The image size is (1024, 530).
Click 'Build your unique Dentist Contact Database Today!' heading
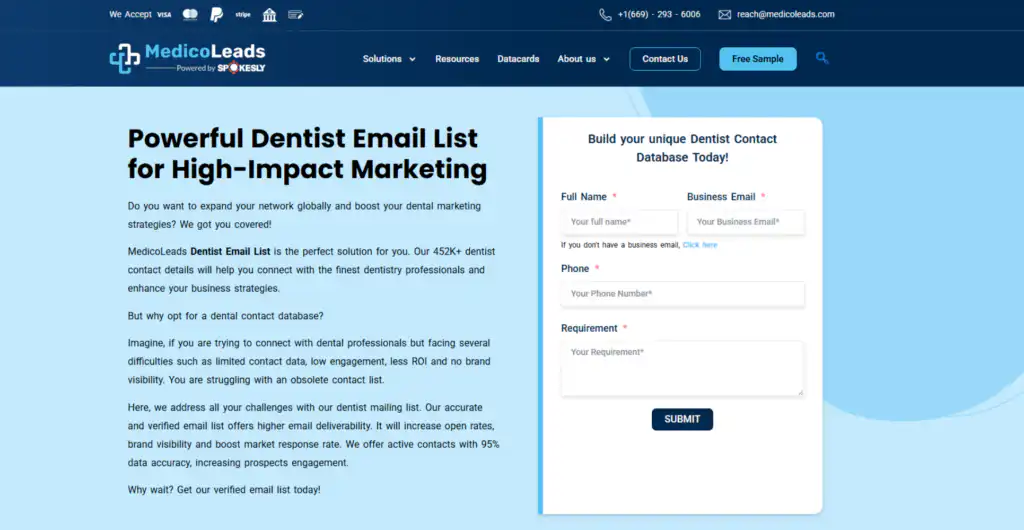point(682,148)
